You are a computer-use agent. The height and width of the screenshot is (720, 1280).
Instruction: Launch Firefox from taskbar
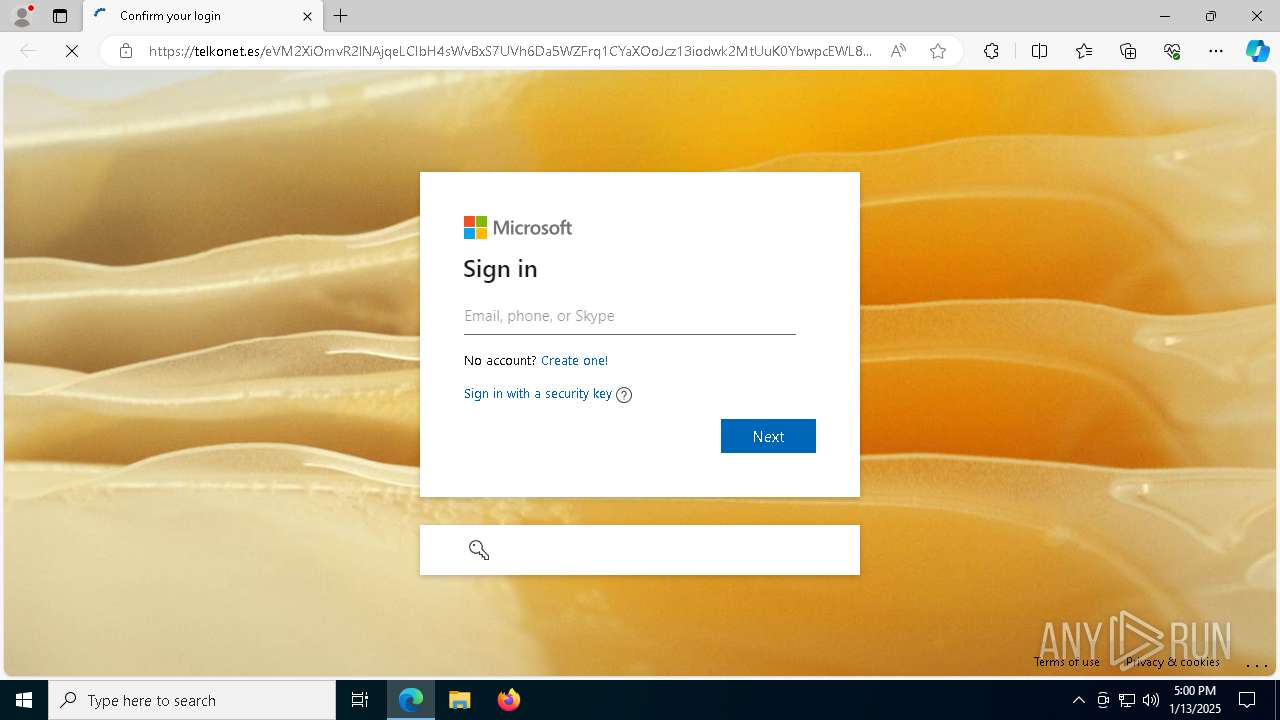[x=509, y=700]
